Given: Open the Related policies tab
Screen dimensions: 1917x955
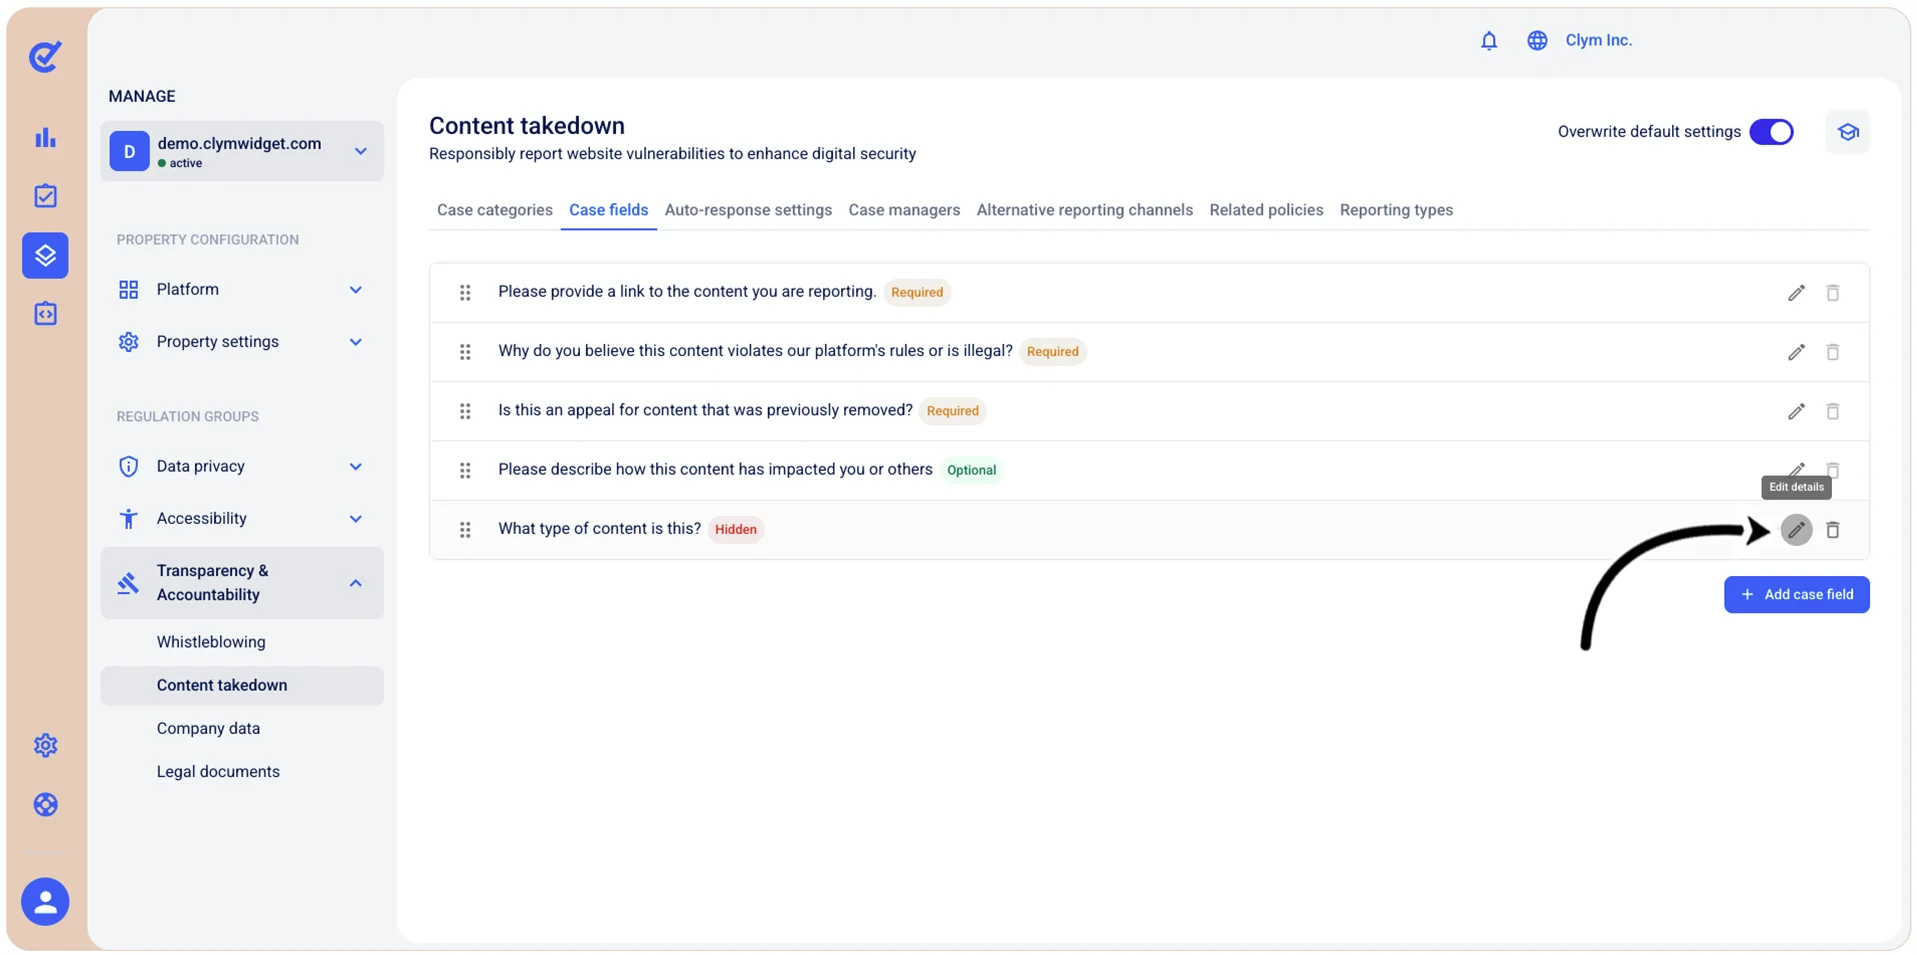Looking at the screenshot, I should [x=1266, y=210].
